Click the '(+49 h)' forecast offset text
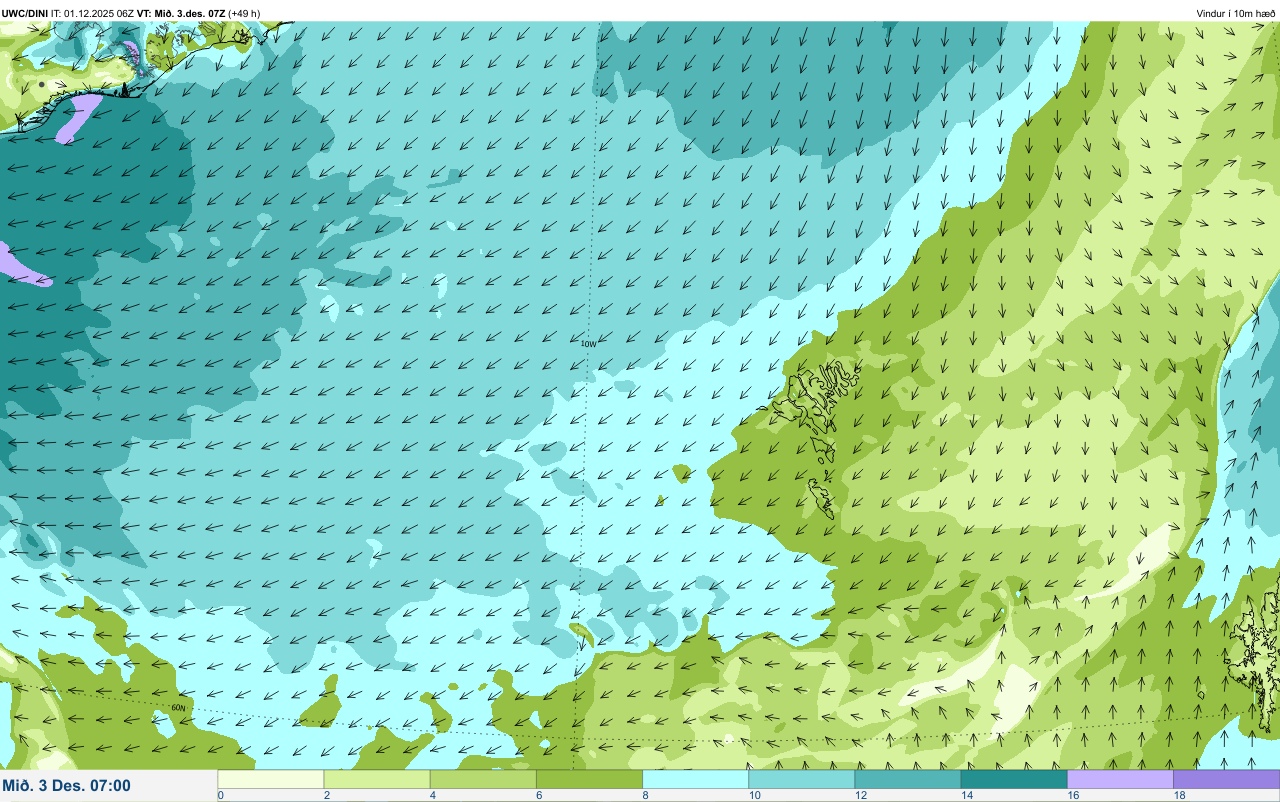 click(245, 13)
